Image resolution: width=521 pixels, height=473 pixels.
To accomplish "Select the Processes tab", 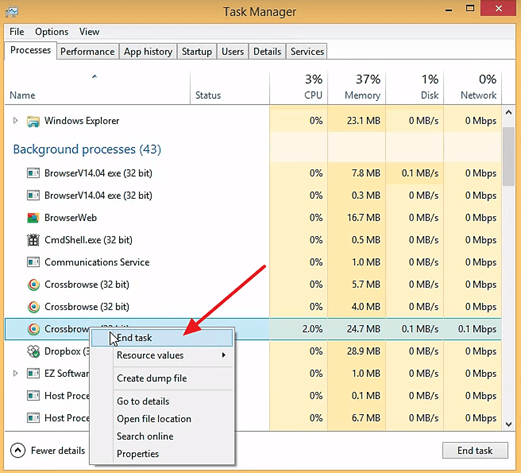I will (30, 50).
